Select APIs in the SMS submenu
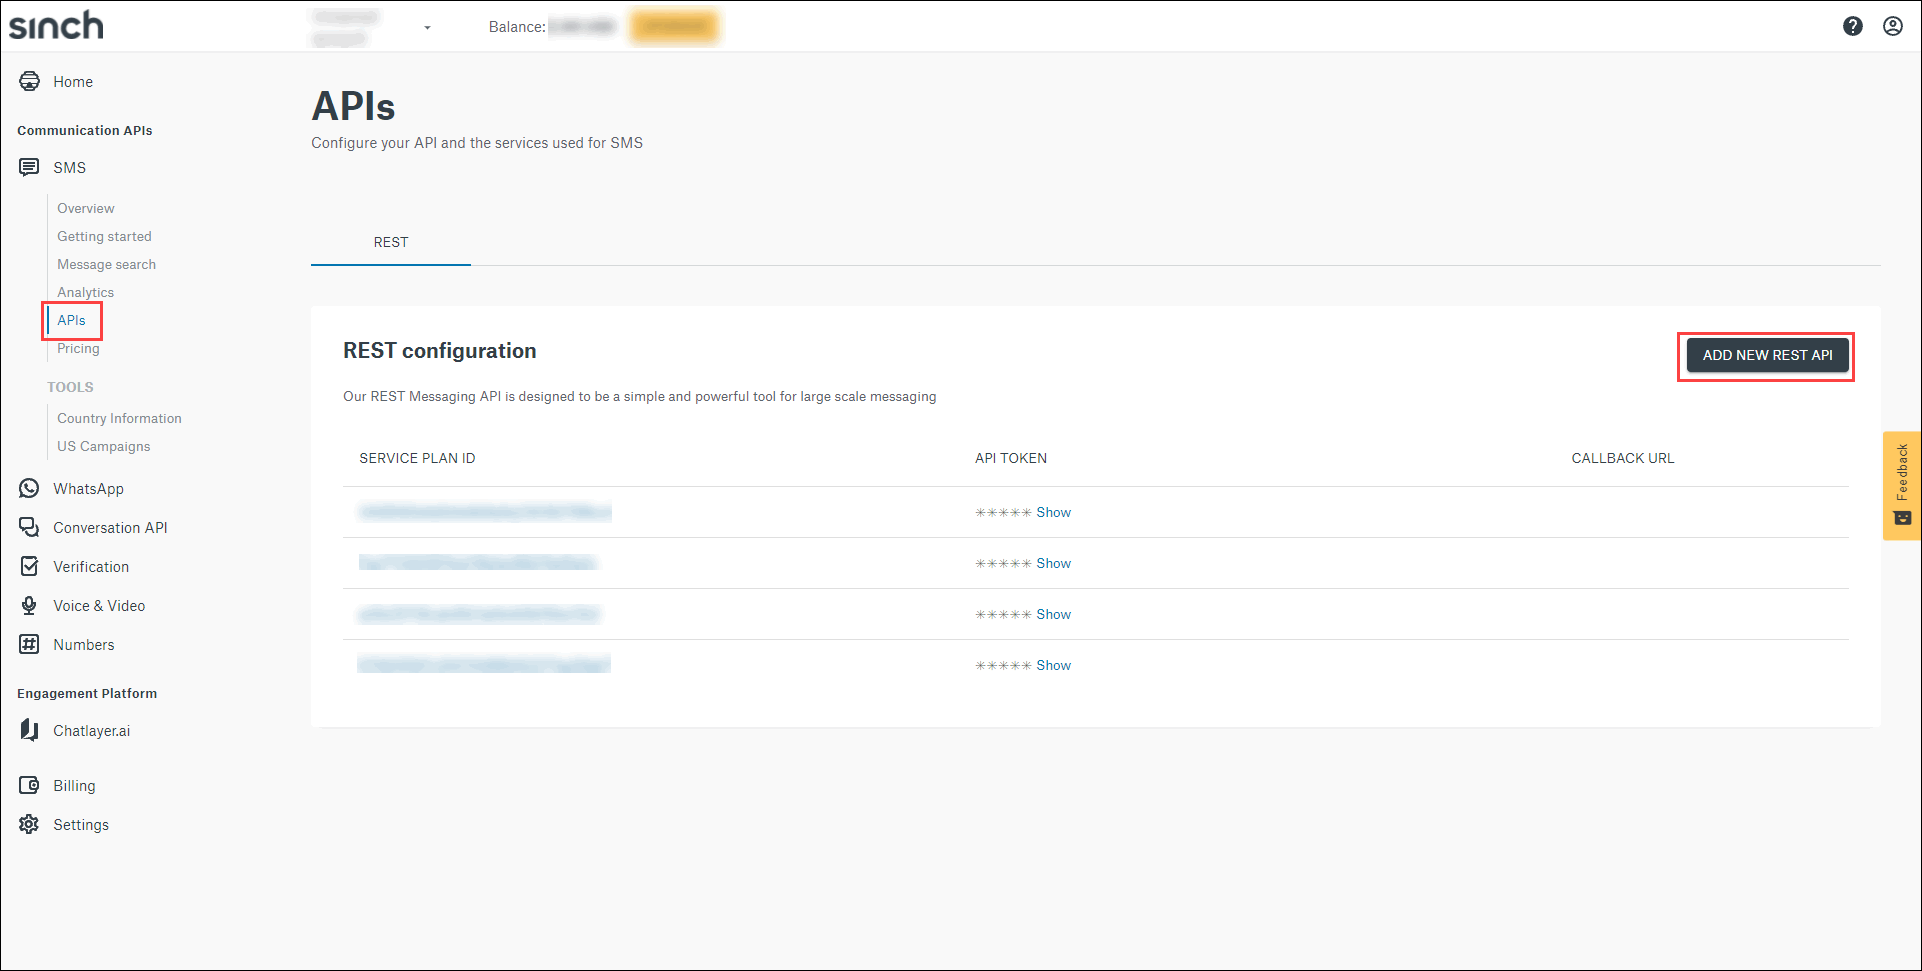The height and width of the screenshot is (971, 1922). (71, 320)
